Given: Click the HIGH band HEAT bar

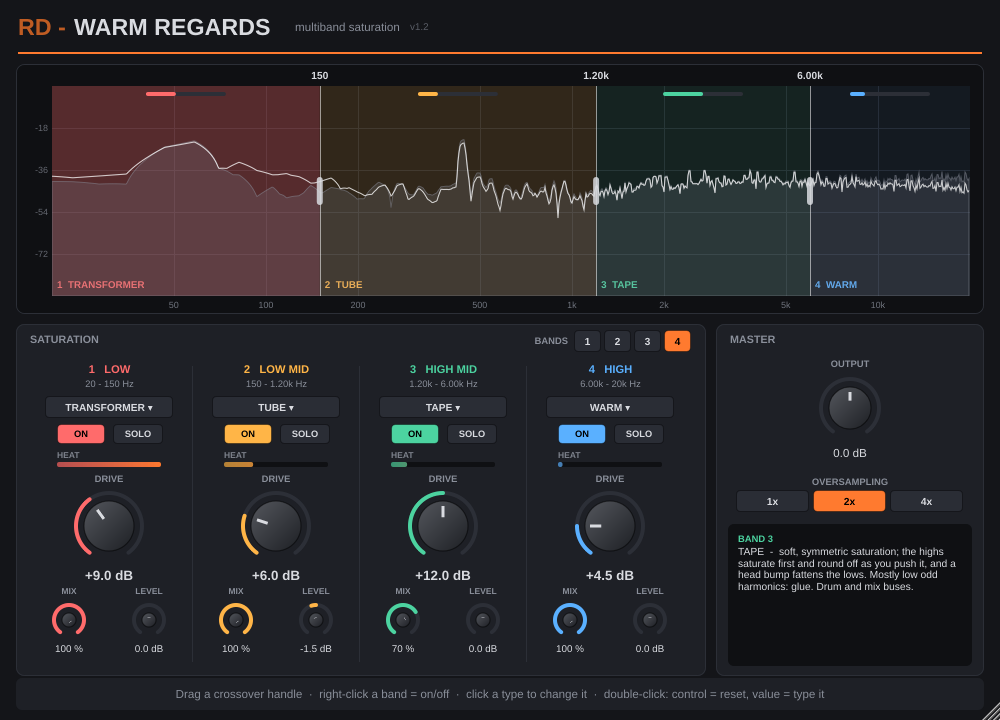Looking at the screenshot, I should click(x=610, y=464).
